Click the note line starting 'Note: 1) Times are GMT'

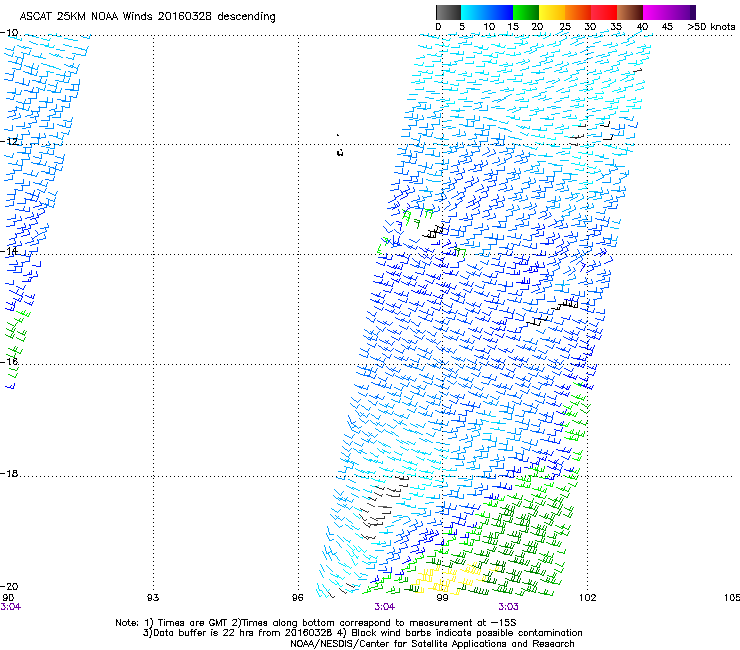[316, 623]
